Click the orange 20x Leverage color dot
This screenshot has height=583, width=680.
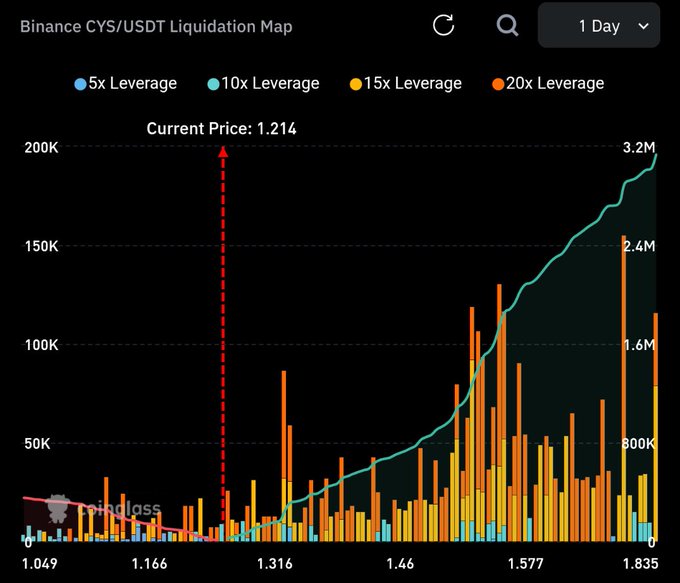498,84
